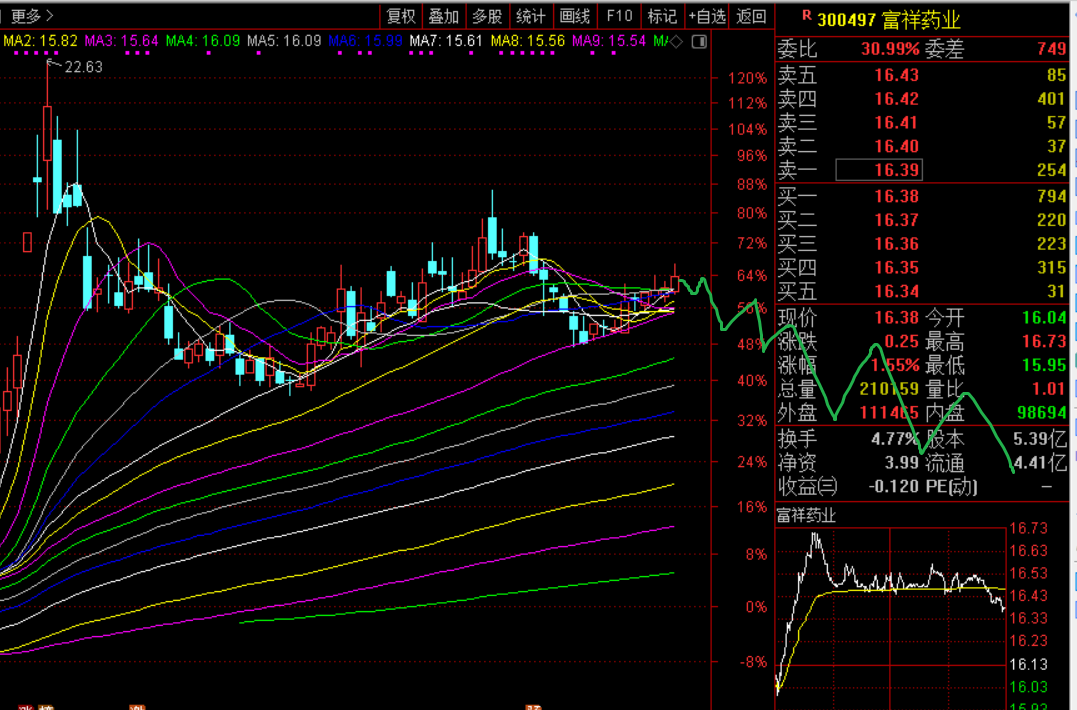The height and width of the screenshot is (710, 1077).
Task: Toggle the panel layout icon beside MA labels
Action: click(699, 42)
